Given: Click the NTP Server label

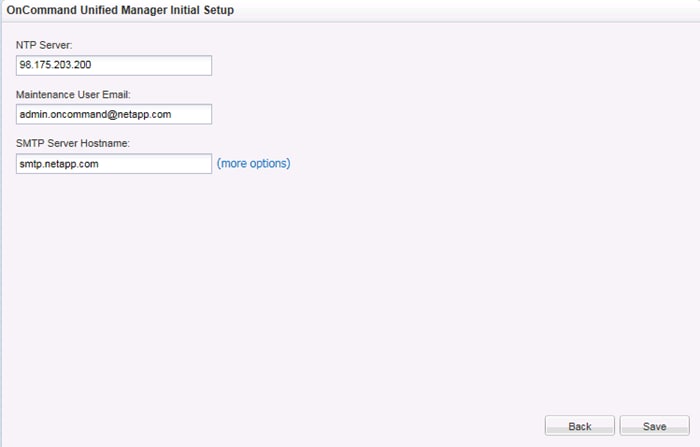Looking at the screenshot, I should (44, 45).
